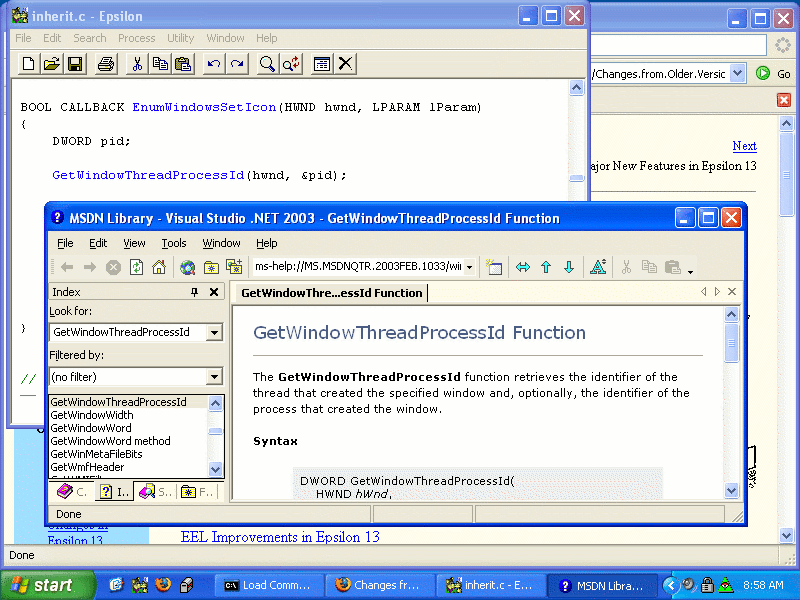Undo last edit in Epsilon toolbar
800x600 pixels.
214,64
